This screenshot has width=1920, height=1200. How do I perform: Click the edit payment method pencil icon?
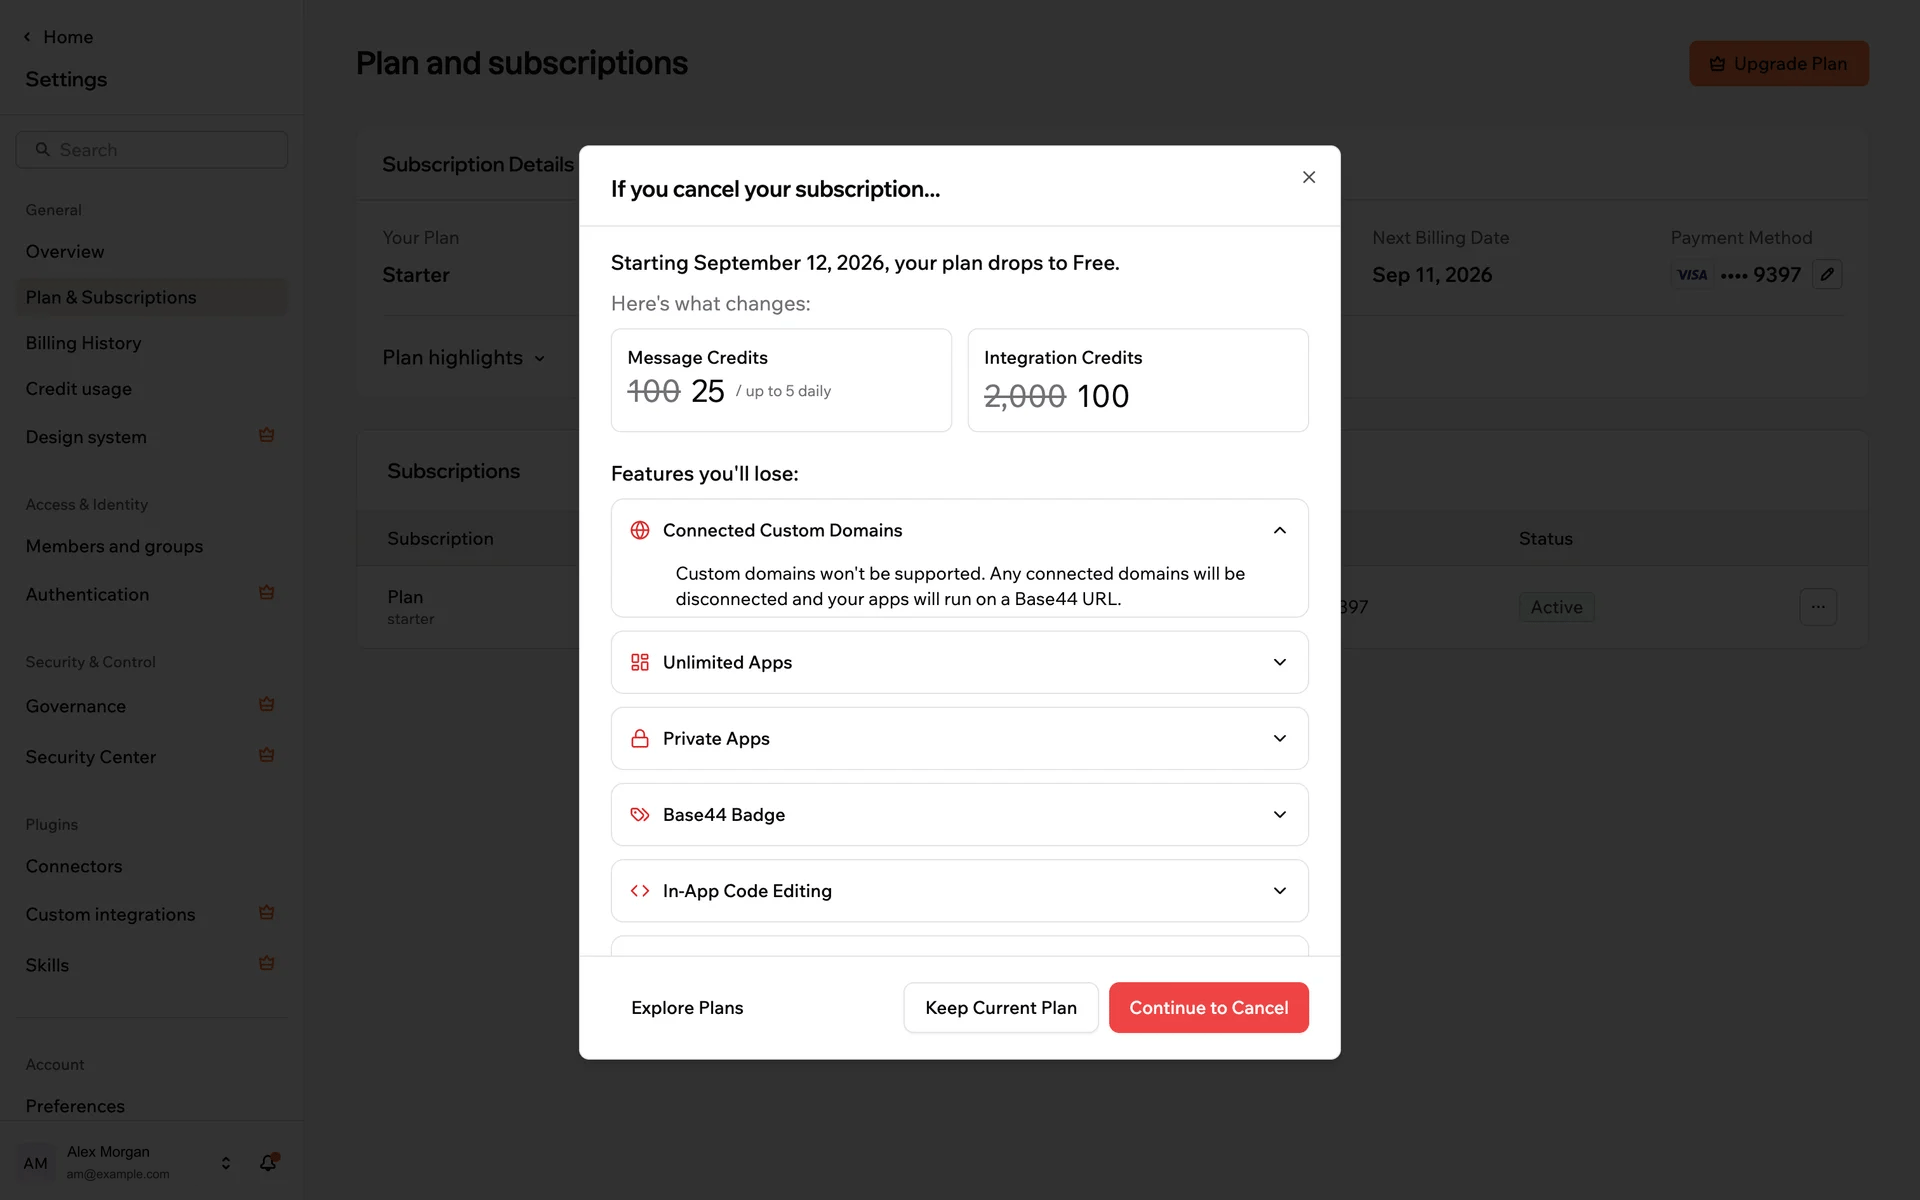click(x=1827, y=274)
